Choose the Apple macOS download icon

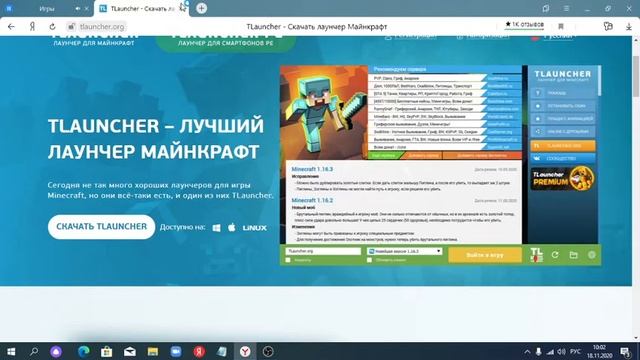click(232, 227)
